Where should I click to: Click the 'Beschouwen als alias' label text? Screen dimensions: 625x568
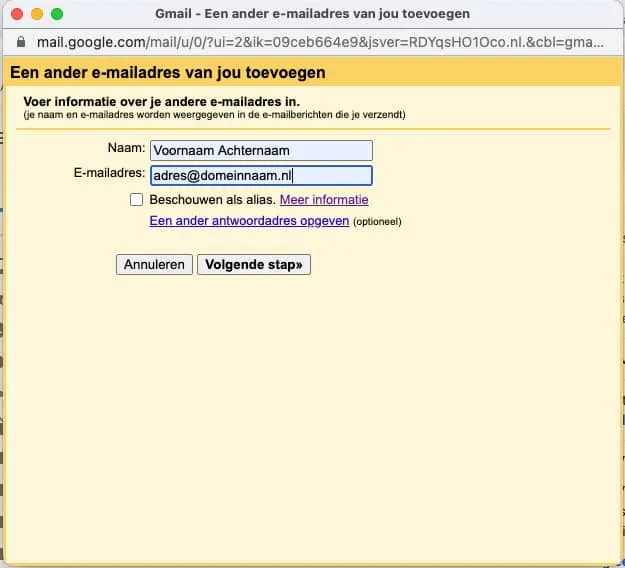pos(212,200)
